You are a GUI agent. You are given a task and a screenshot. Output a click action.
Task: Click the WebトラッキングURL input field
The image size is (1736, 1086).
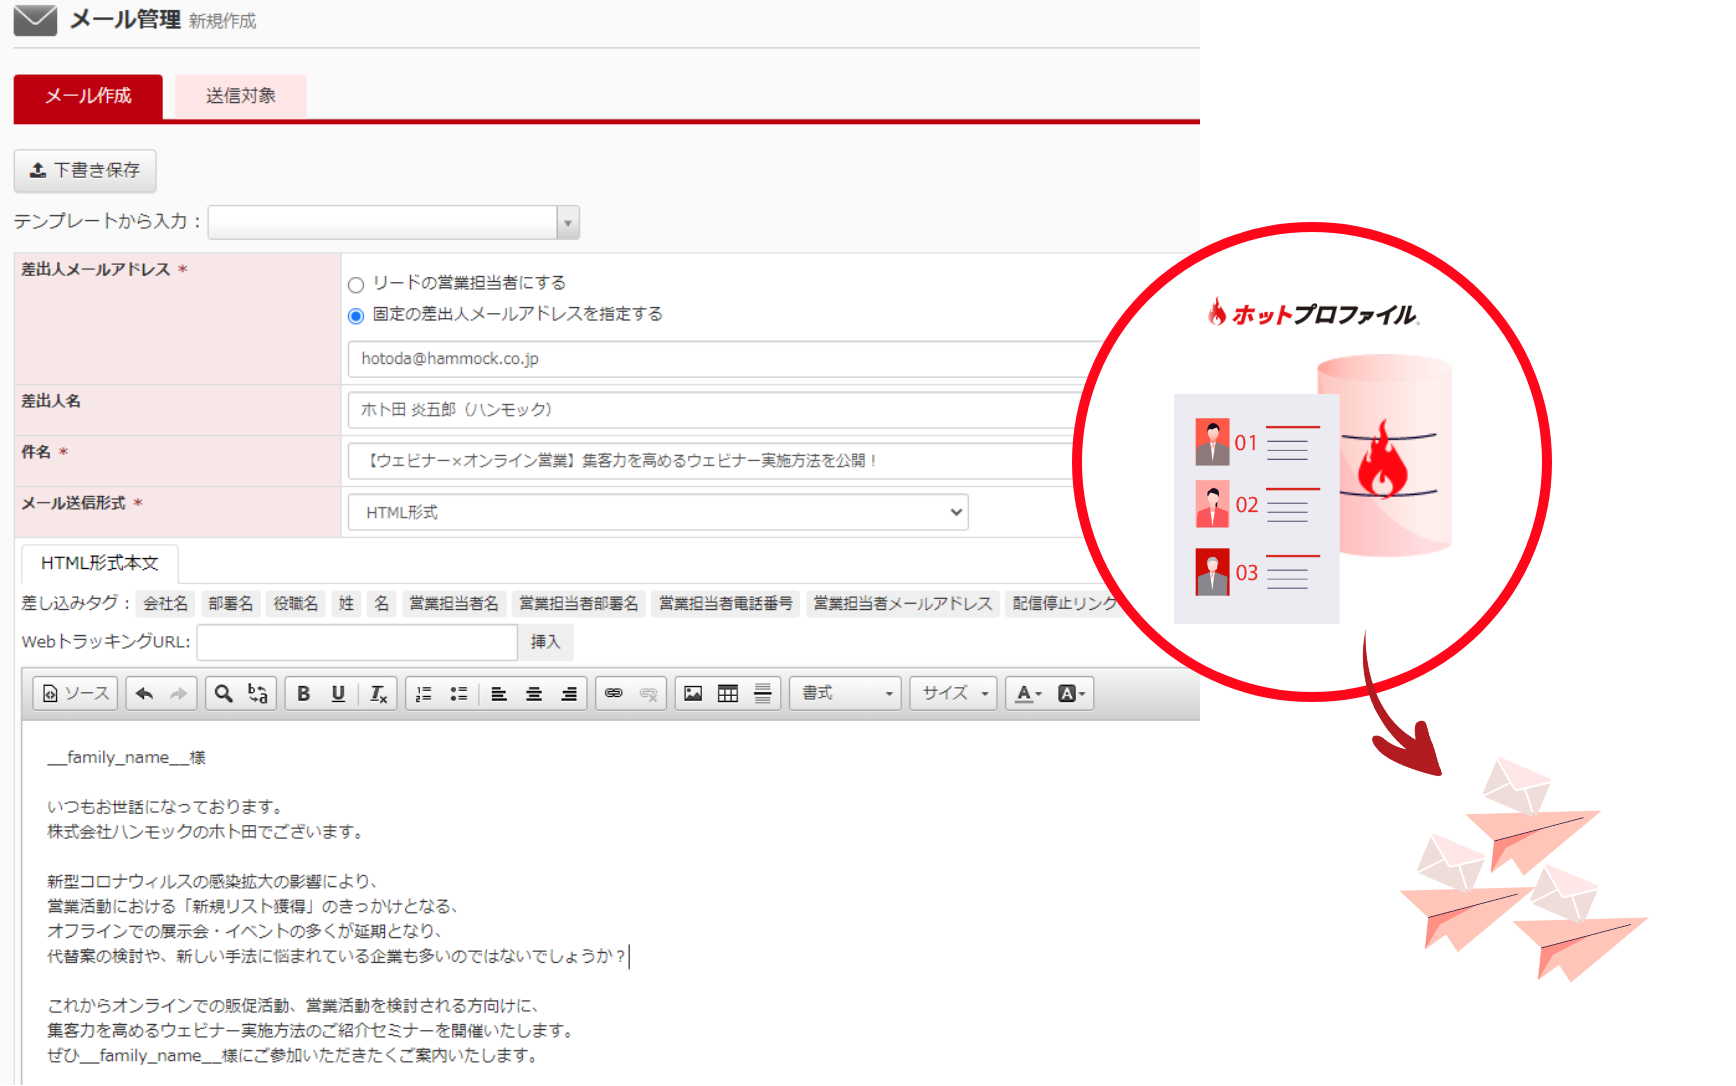[357, 642]
